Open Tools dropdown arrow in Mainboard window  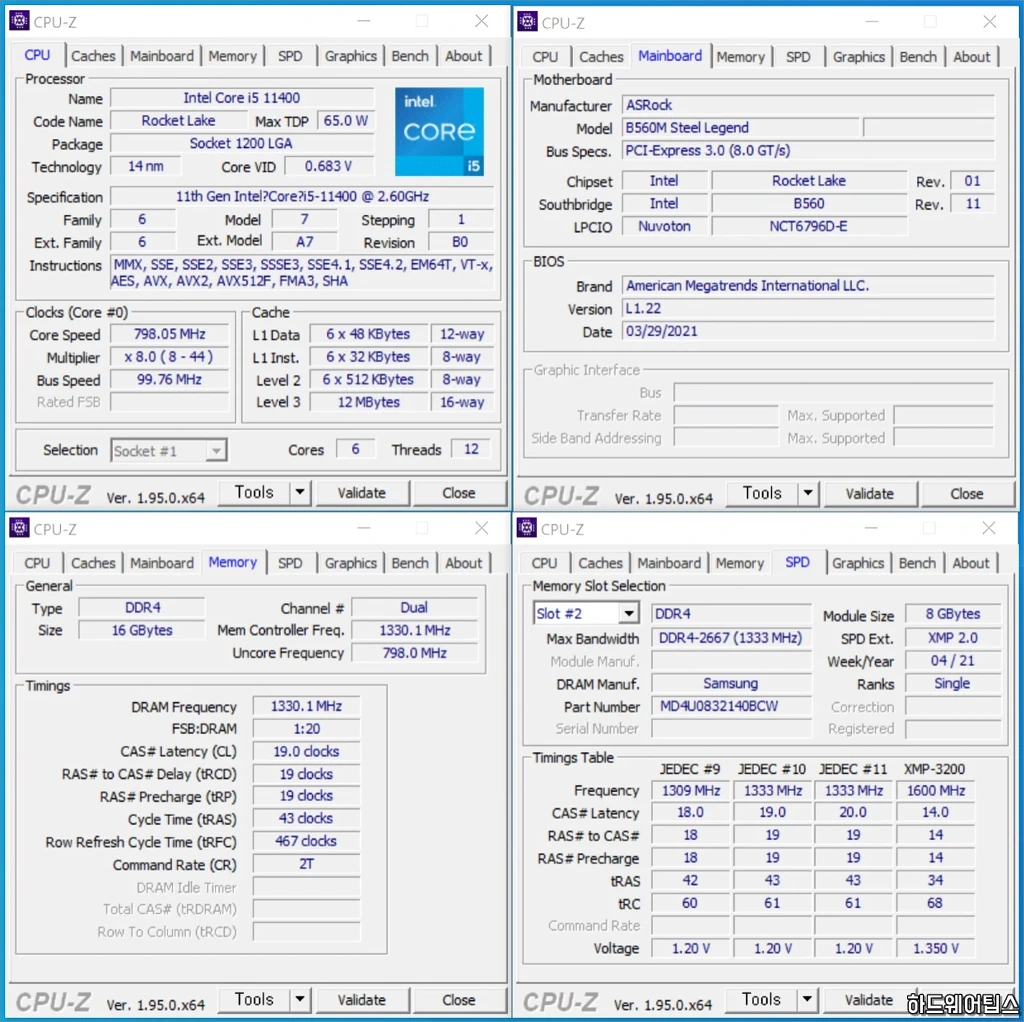click(808, 493)
